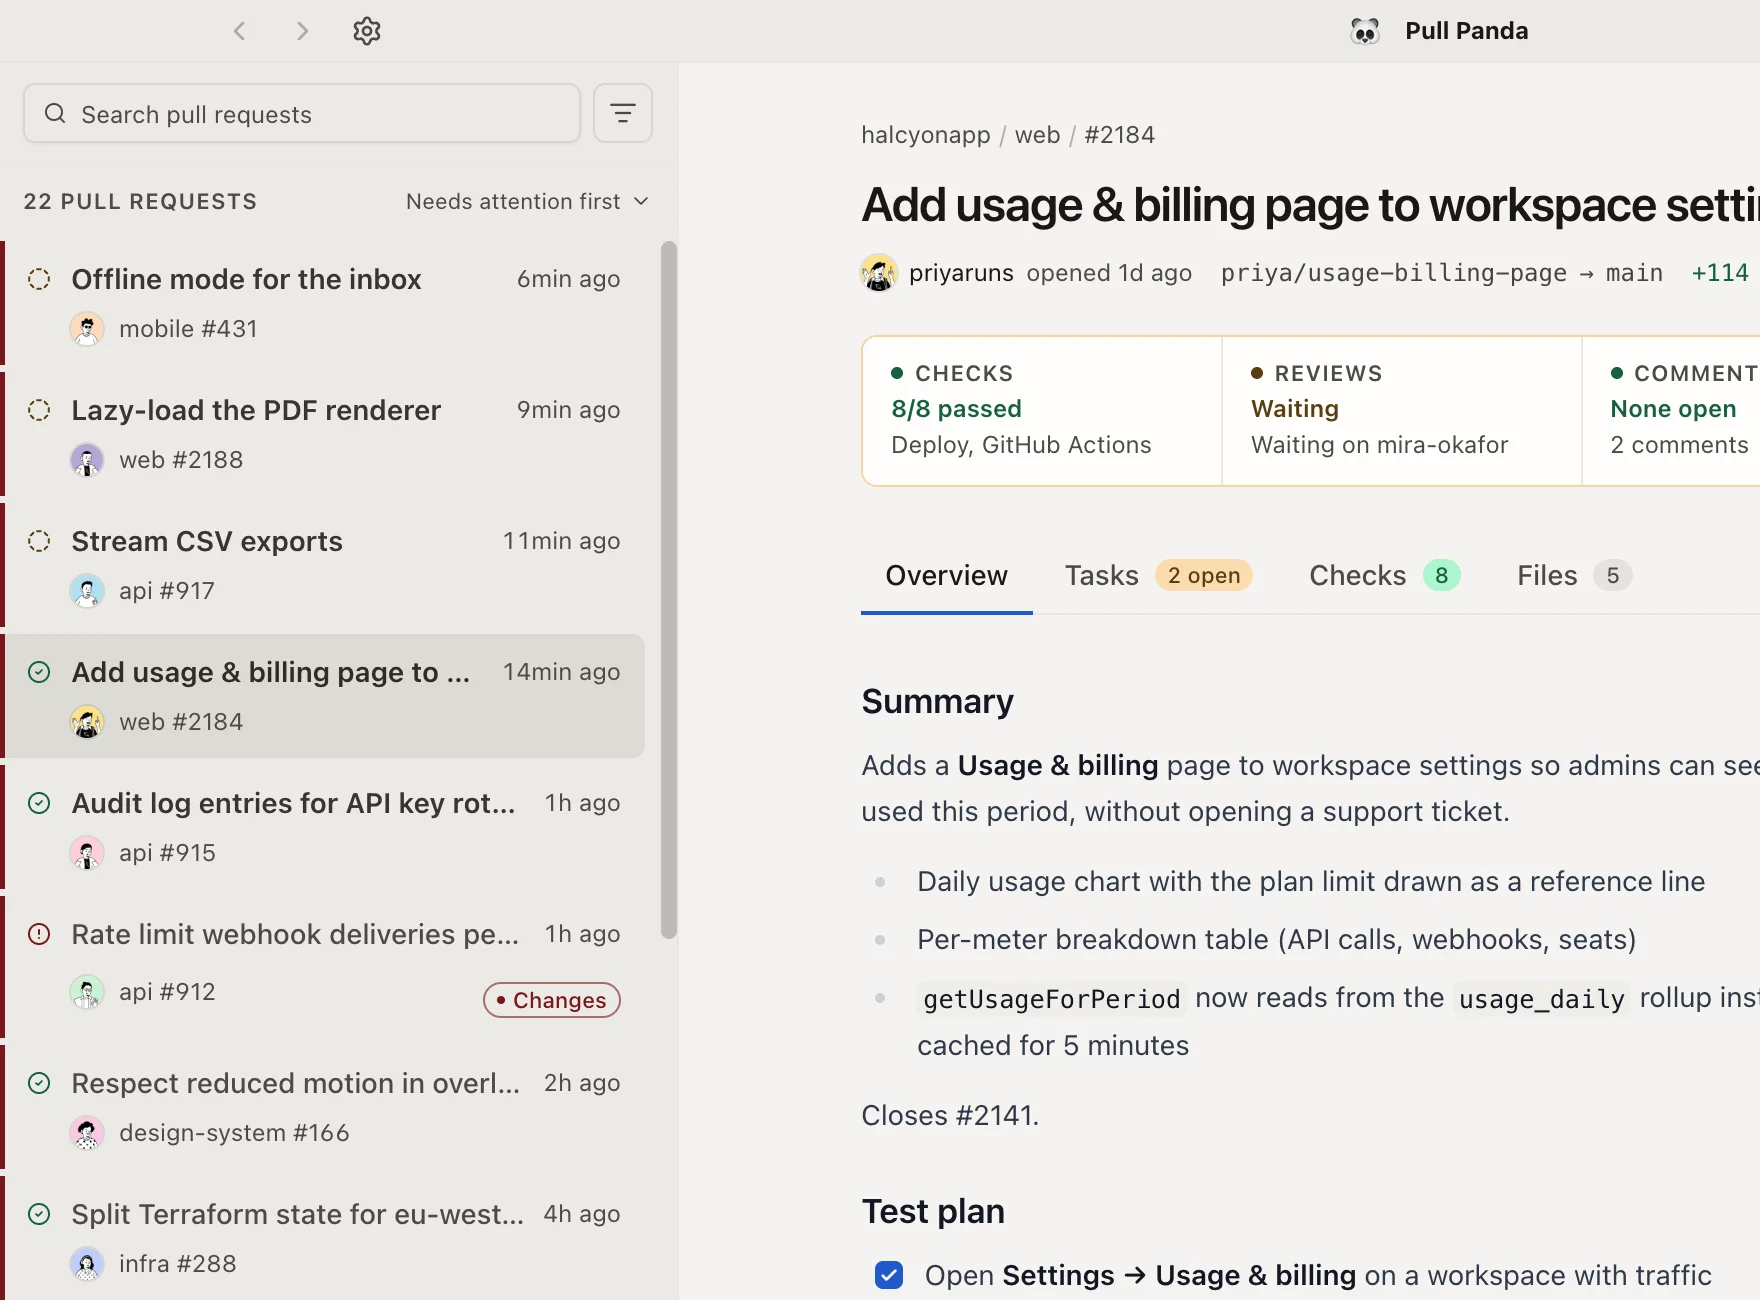Go back with the left chevron arrow
Screen dimensions: 1760x1300
[239, 31]
